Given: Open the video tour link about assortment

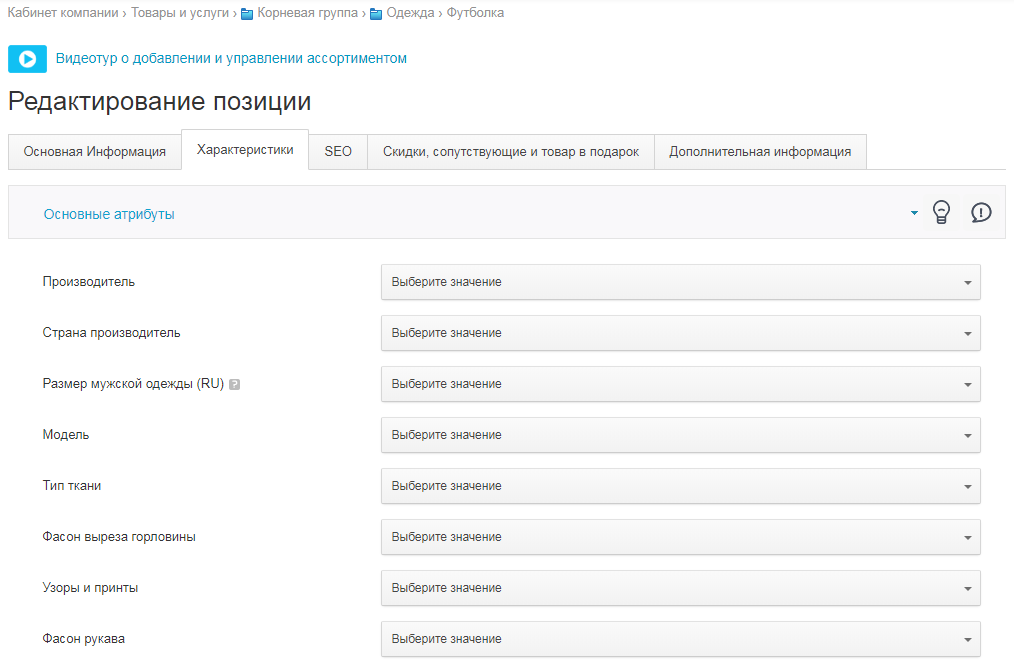Looking at the screenshot, I should coord(231,58).
